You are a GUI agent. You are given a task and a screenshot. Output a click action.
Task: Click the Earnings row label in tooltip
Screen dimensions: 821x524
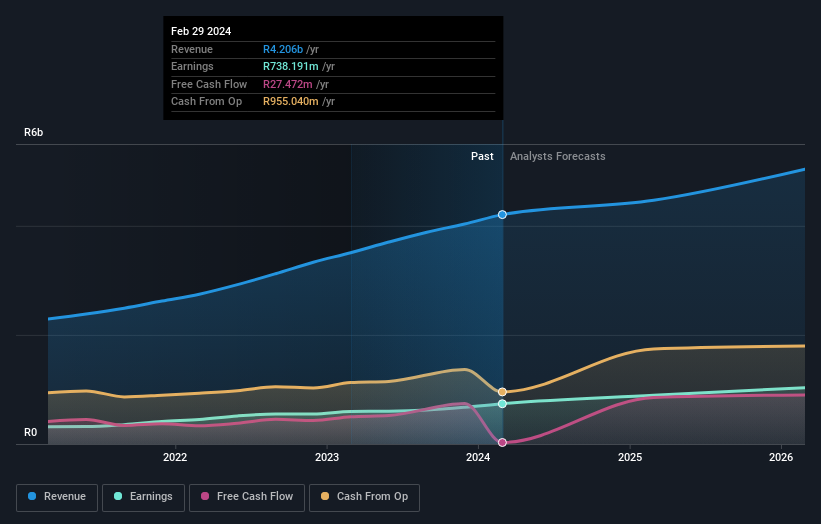click(192, 66)
